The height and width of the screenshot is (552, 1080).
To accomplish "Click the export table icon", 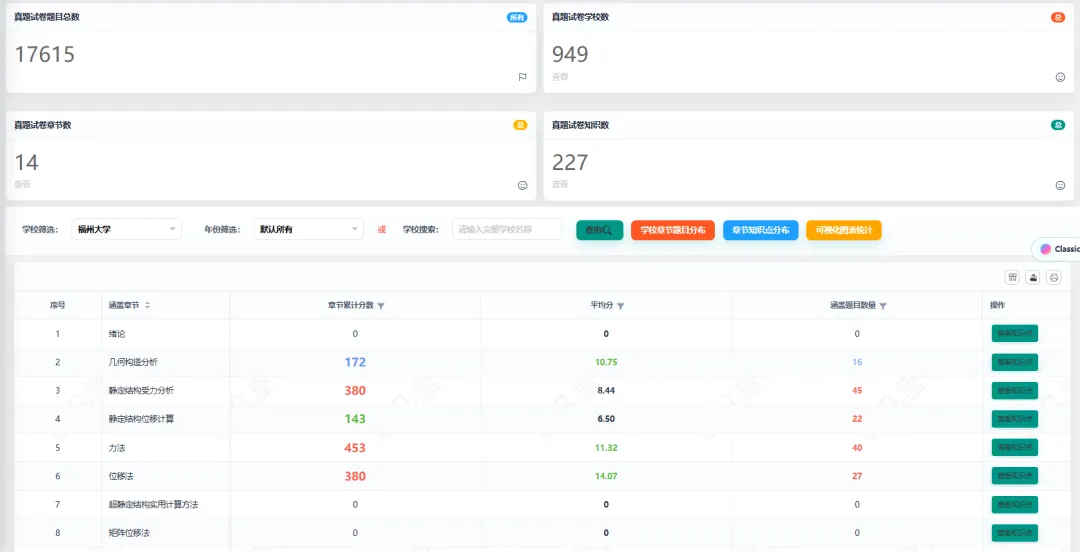I will tap(1033, 277).
